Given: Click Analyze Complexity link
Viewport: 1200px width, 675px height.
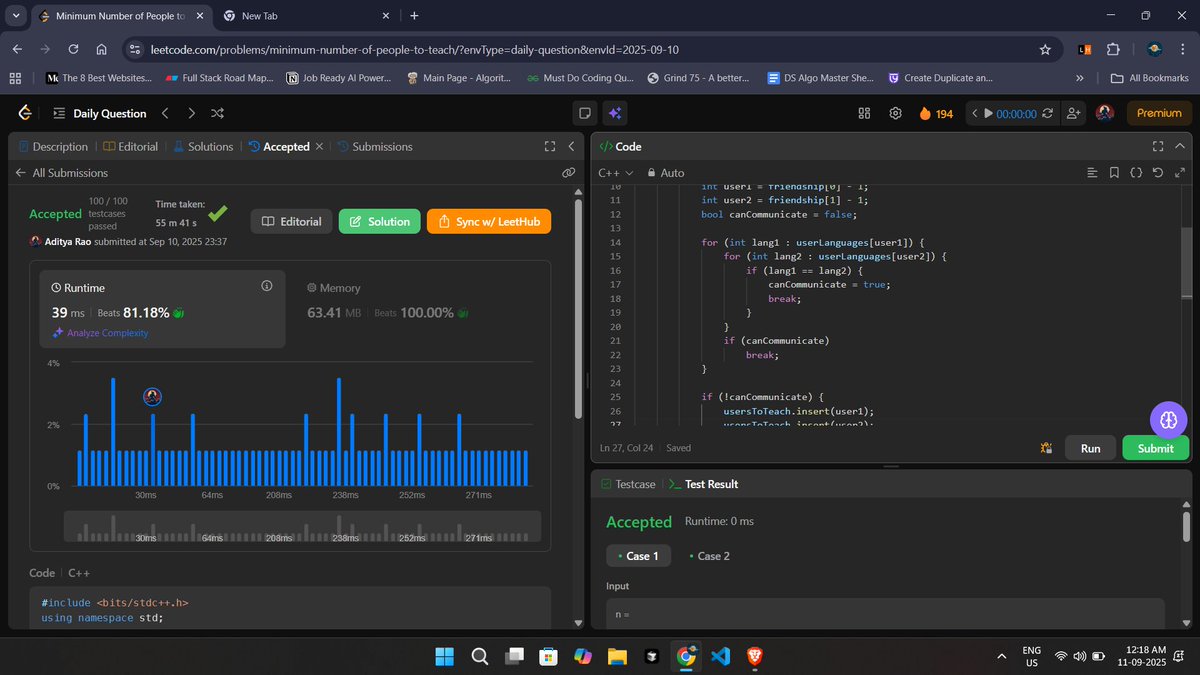Looking at the screenshot, I should click(100, 333).
